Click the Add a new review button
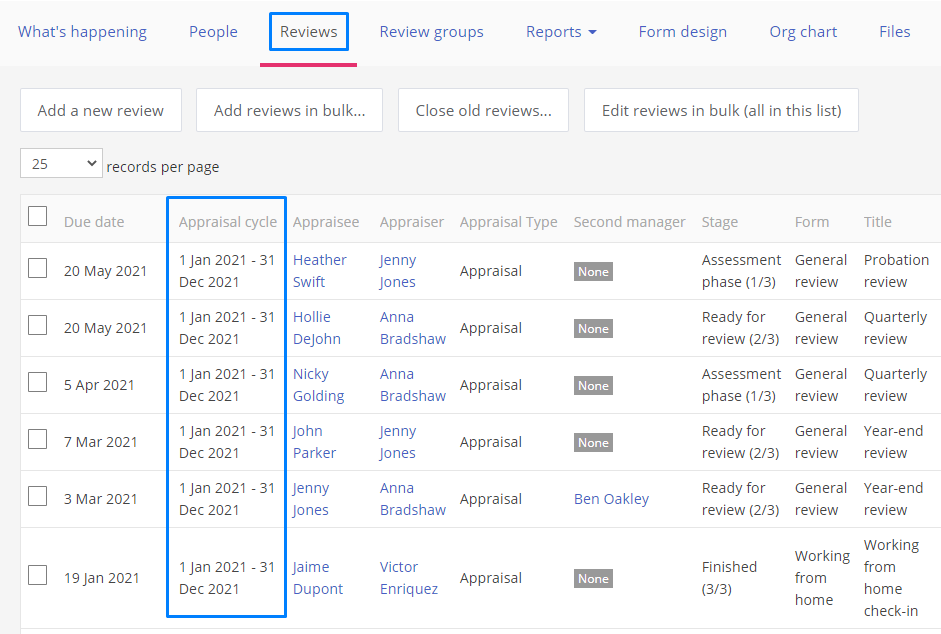Screen dimensions: 941x634 coord(101,110)
